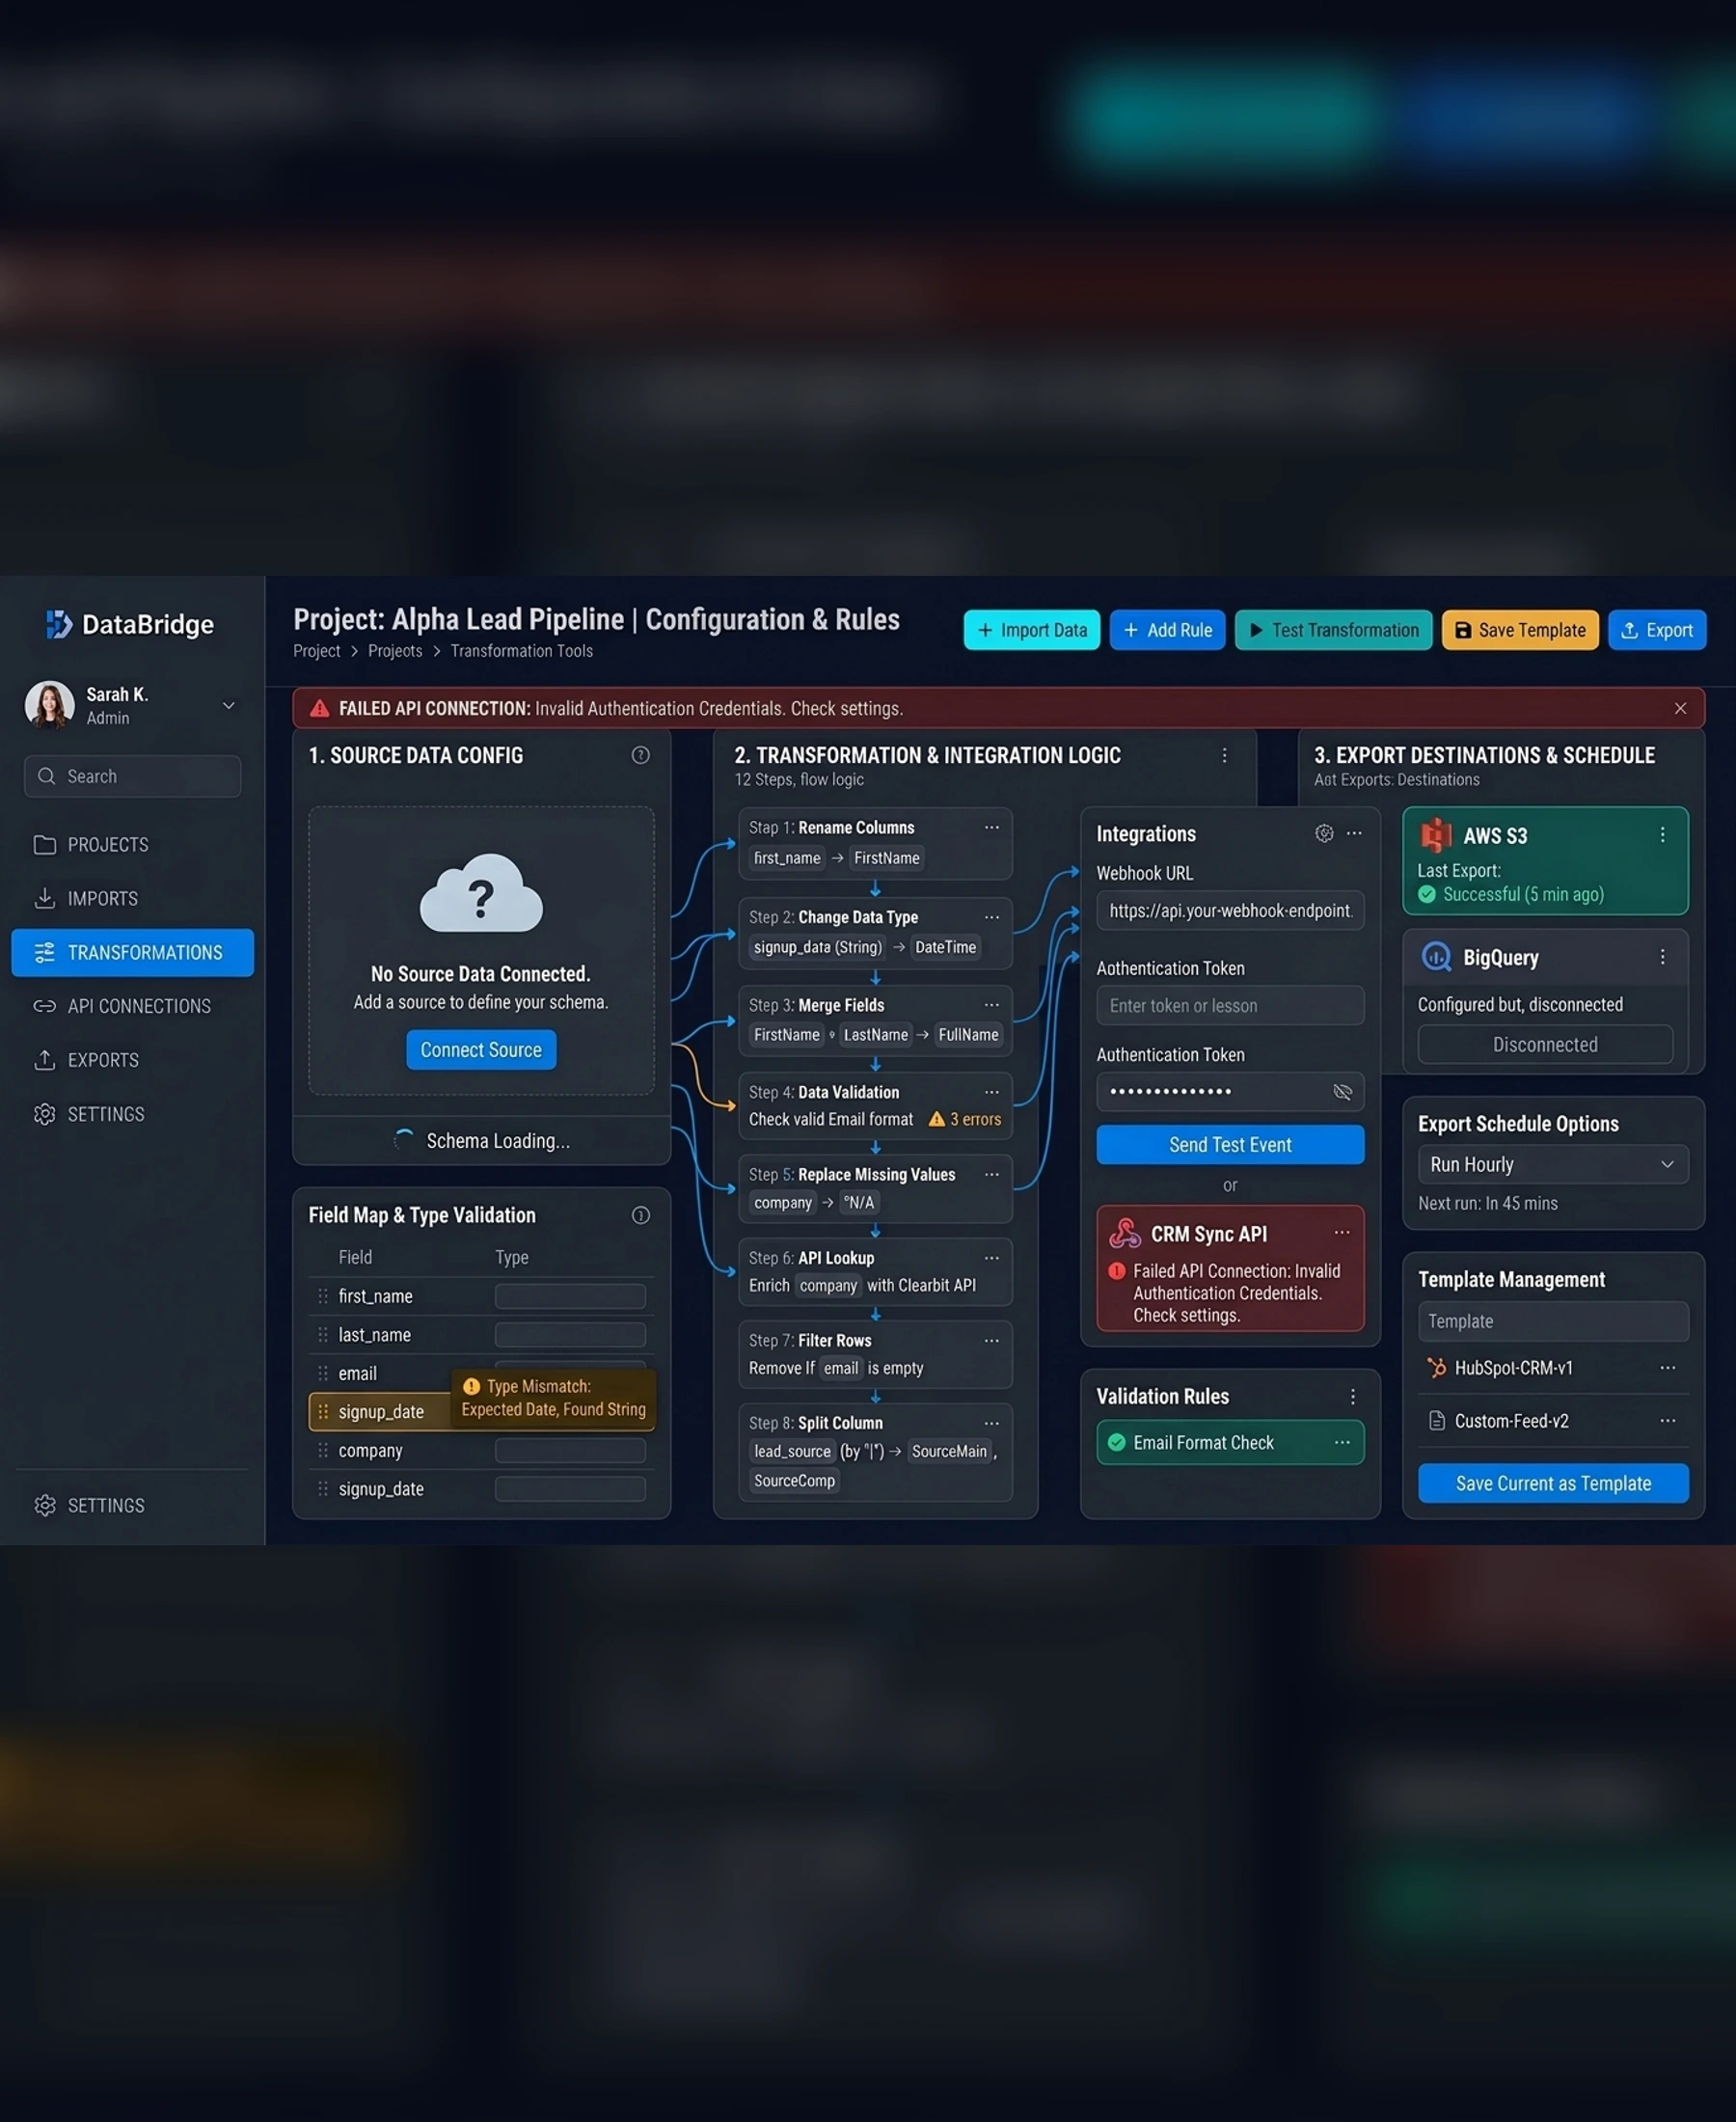
Task: Click Save Current as Template button
Action: coord(1553,1483)
